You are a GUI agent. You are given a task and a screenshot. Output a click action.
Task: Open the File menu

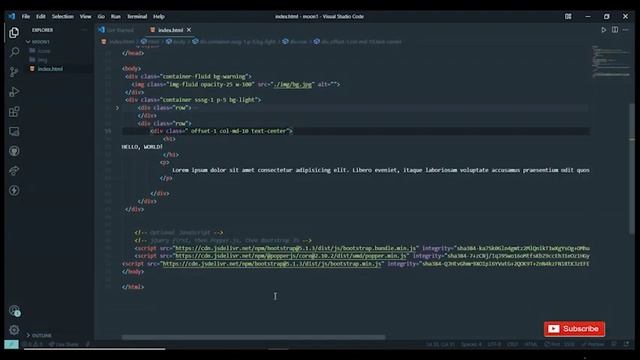(26, 16)
